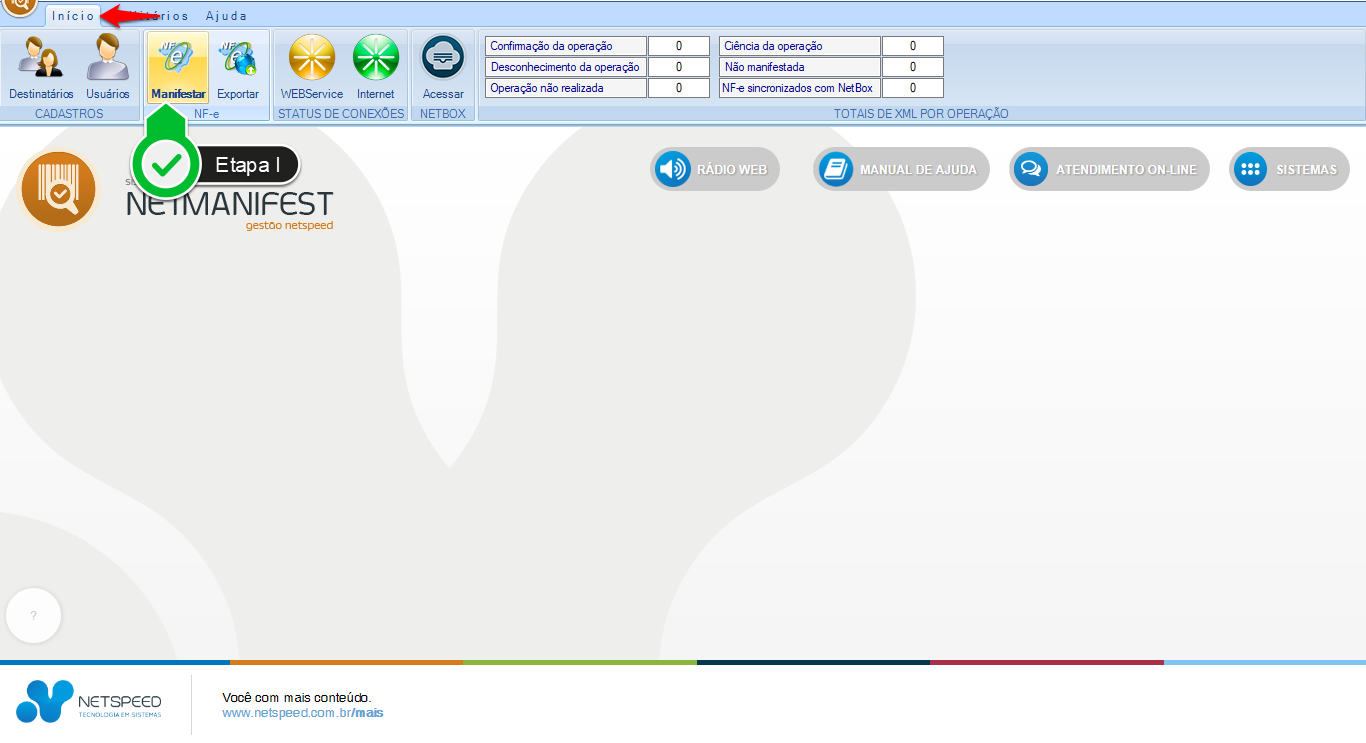Viewport: 1366px width, 743px height.
Task: Click the orange NetManifest barcode logo
Action: click(59, 188)
